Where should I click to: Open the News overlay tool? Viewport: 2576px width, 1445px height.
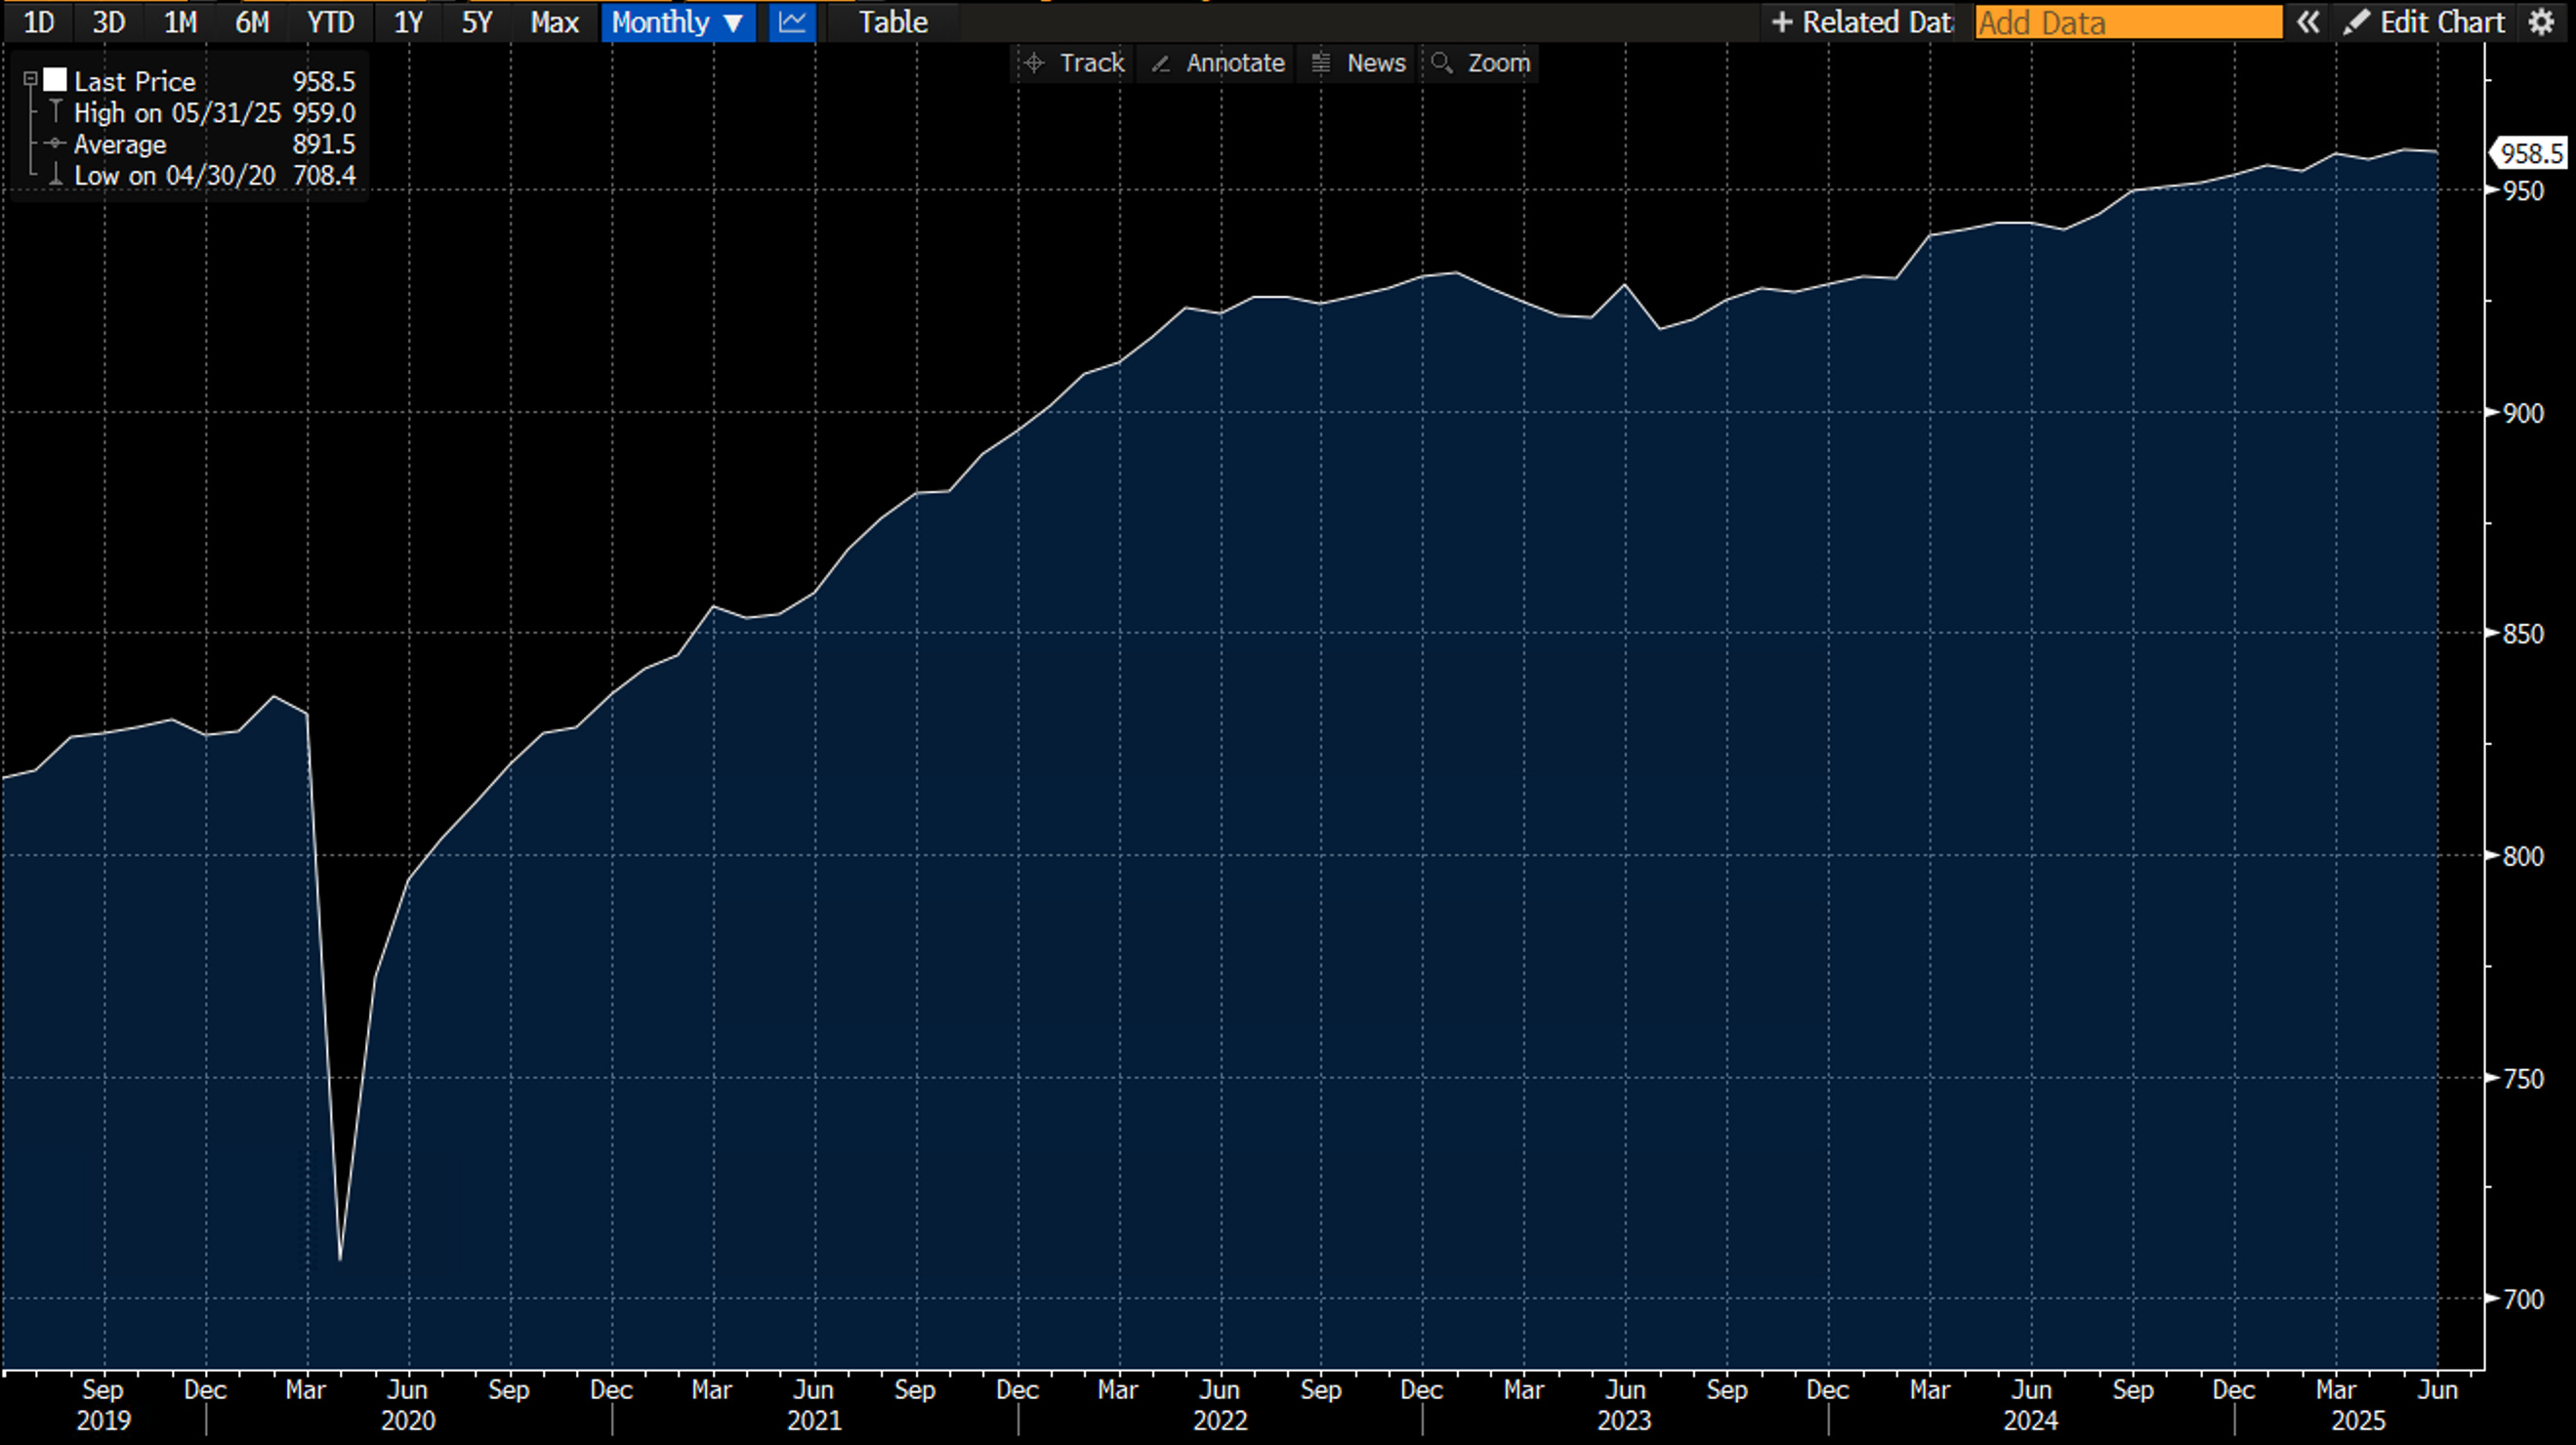tap(1358, 63)
